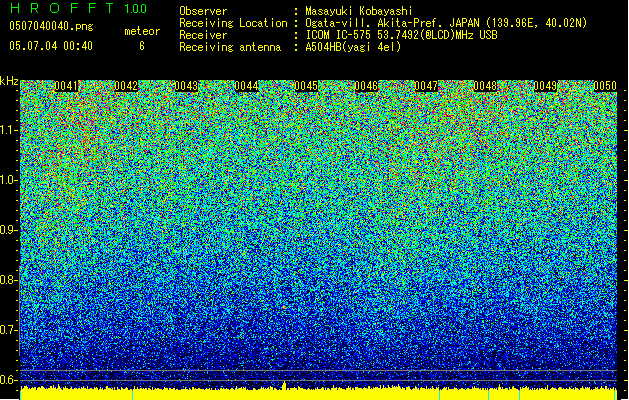Click observer name Masayuki Kobayashi
This screenshot has width=629, height=400.
(359, 11)
